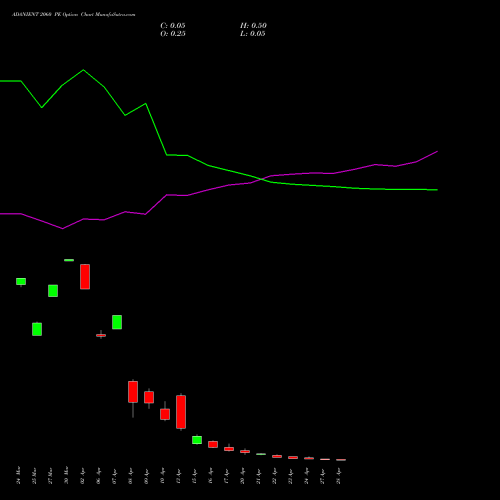Select the '09 Apr' date label
Viewport: 500px width, 500px height.
coord(146,475)
